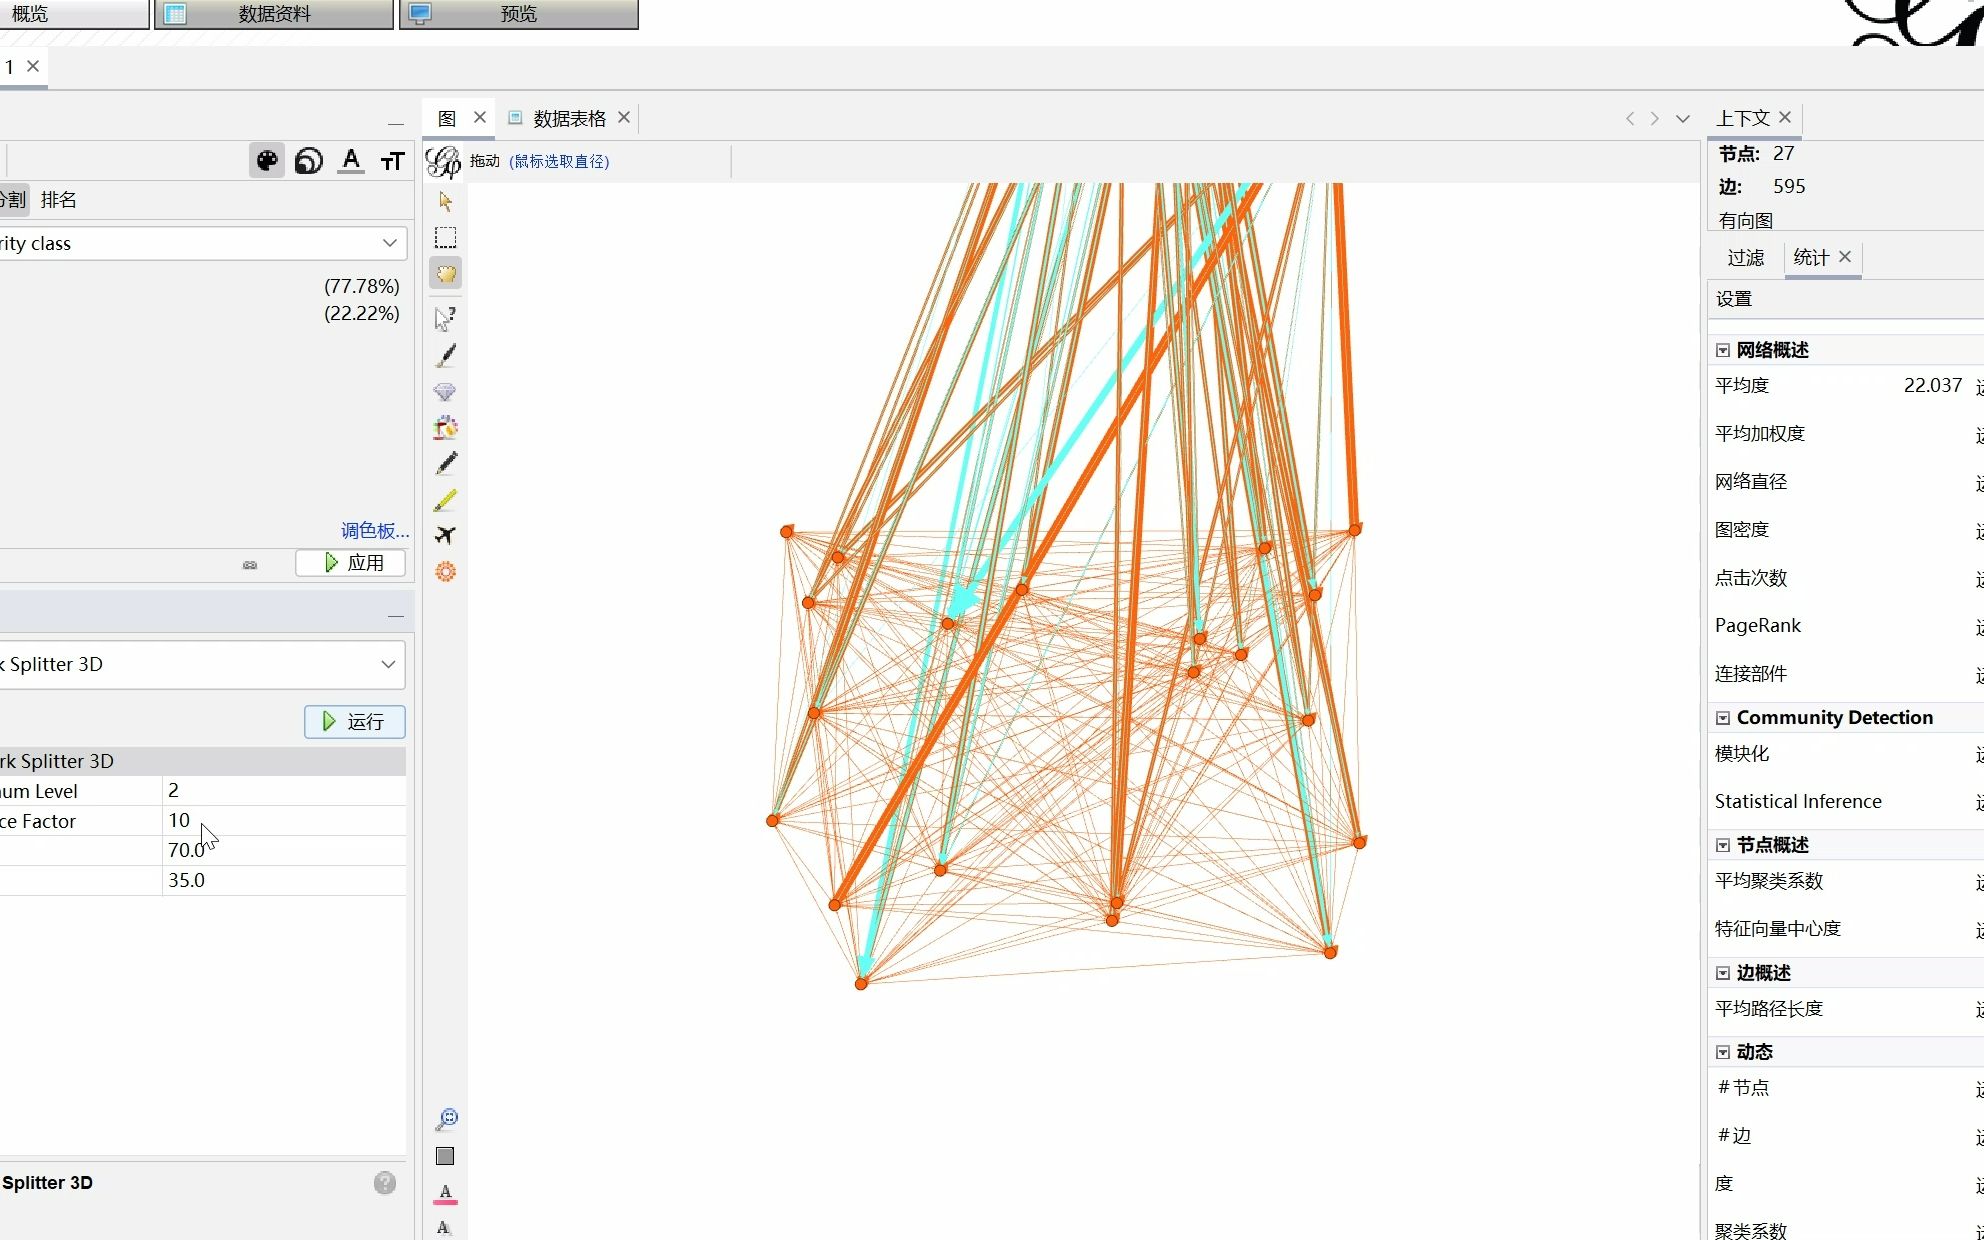The height and width of the screenshot is (1240, 1984).
Task: Select the colorful brush tool
Action: tap(445, 428)
